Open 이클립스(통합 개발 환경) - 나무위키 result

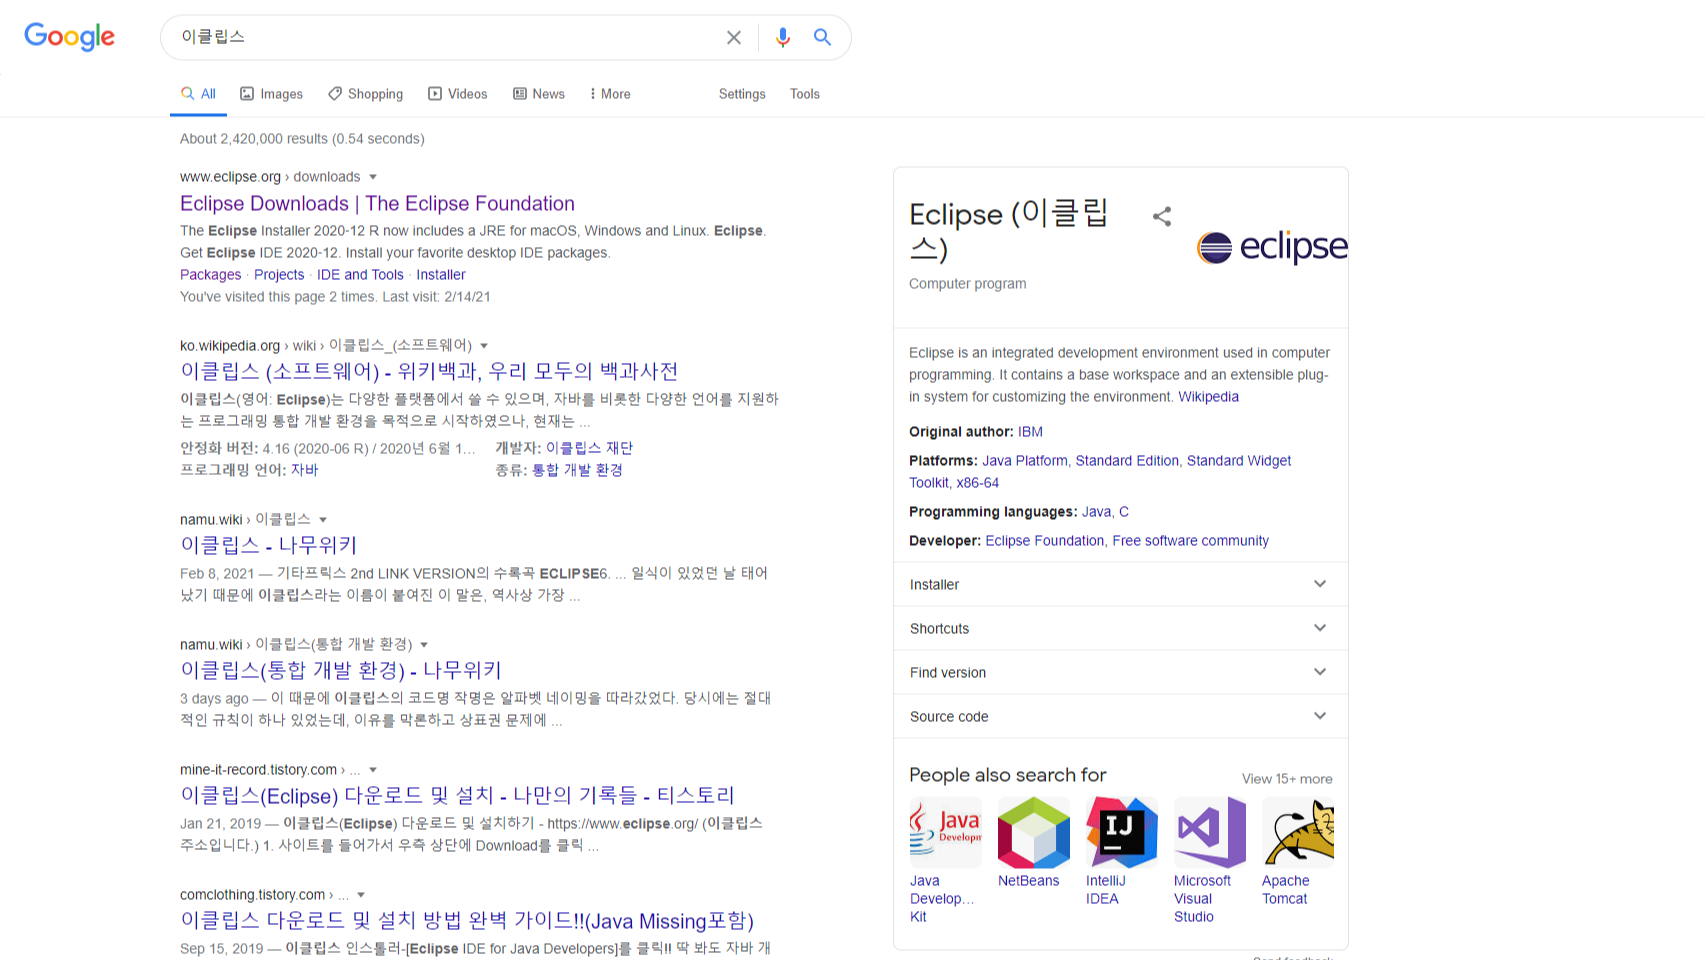(x=341, y=671)
